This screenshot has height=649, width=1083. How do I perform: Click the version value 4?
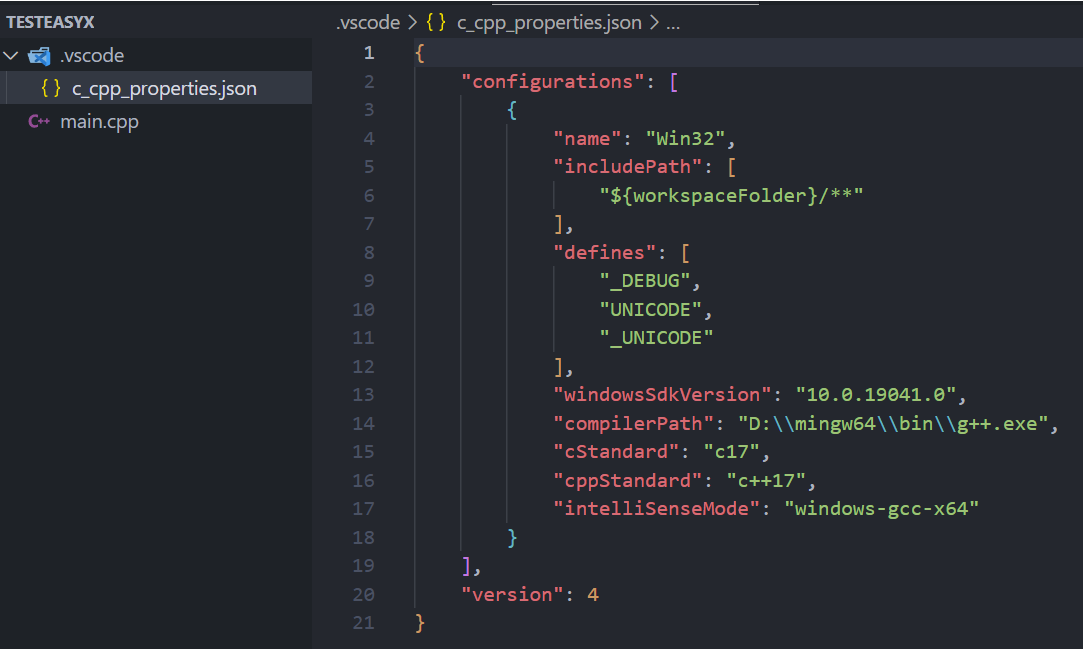(x=593, y=594)
